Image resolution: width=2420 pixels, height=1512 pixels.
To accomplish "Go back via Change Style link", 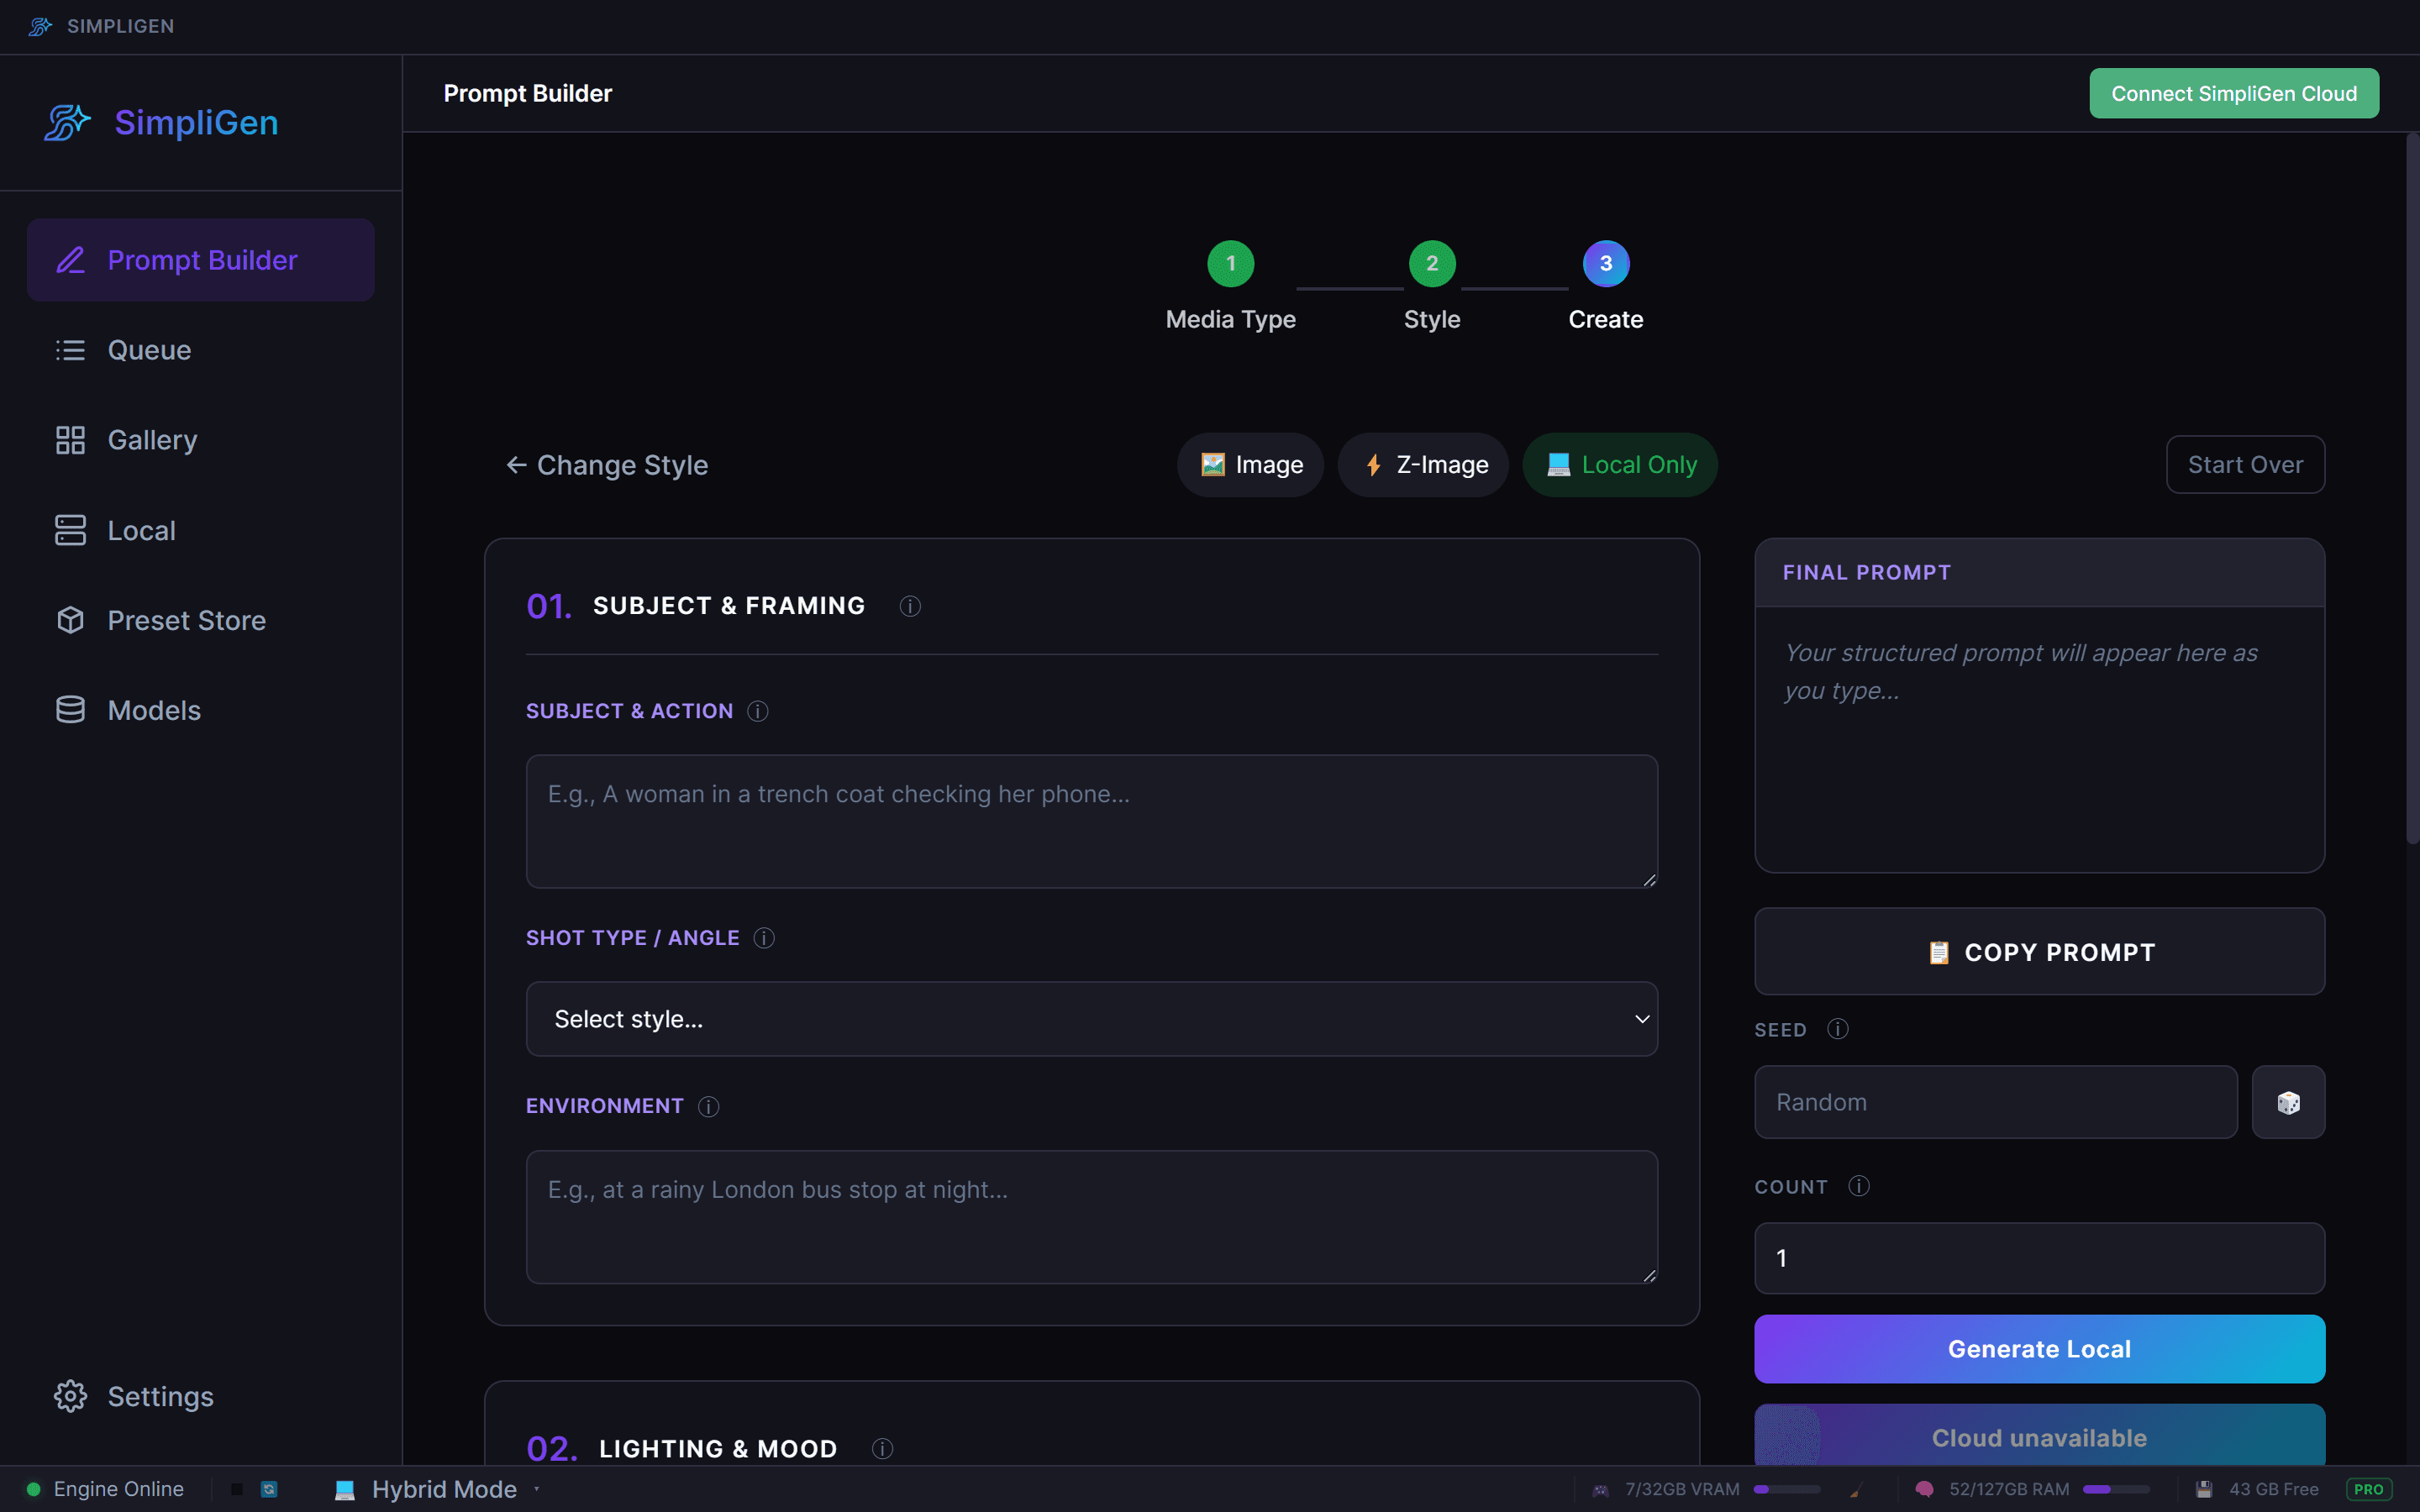I will [607, 465].
